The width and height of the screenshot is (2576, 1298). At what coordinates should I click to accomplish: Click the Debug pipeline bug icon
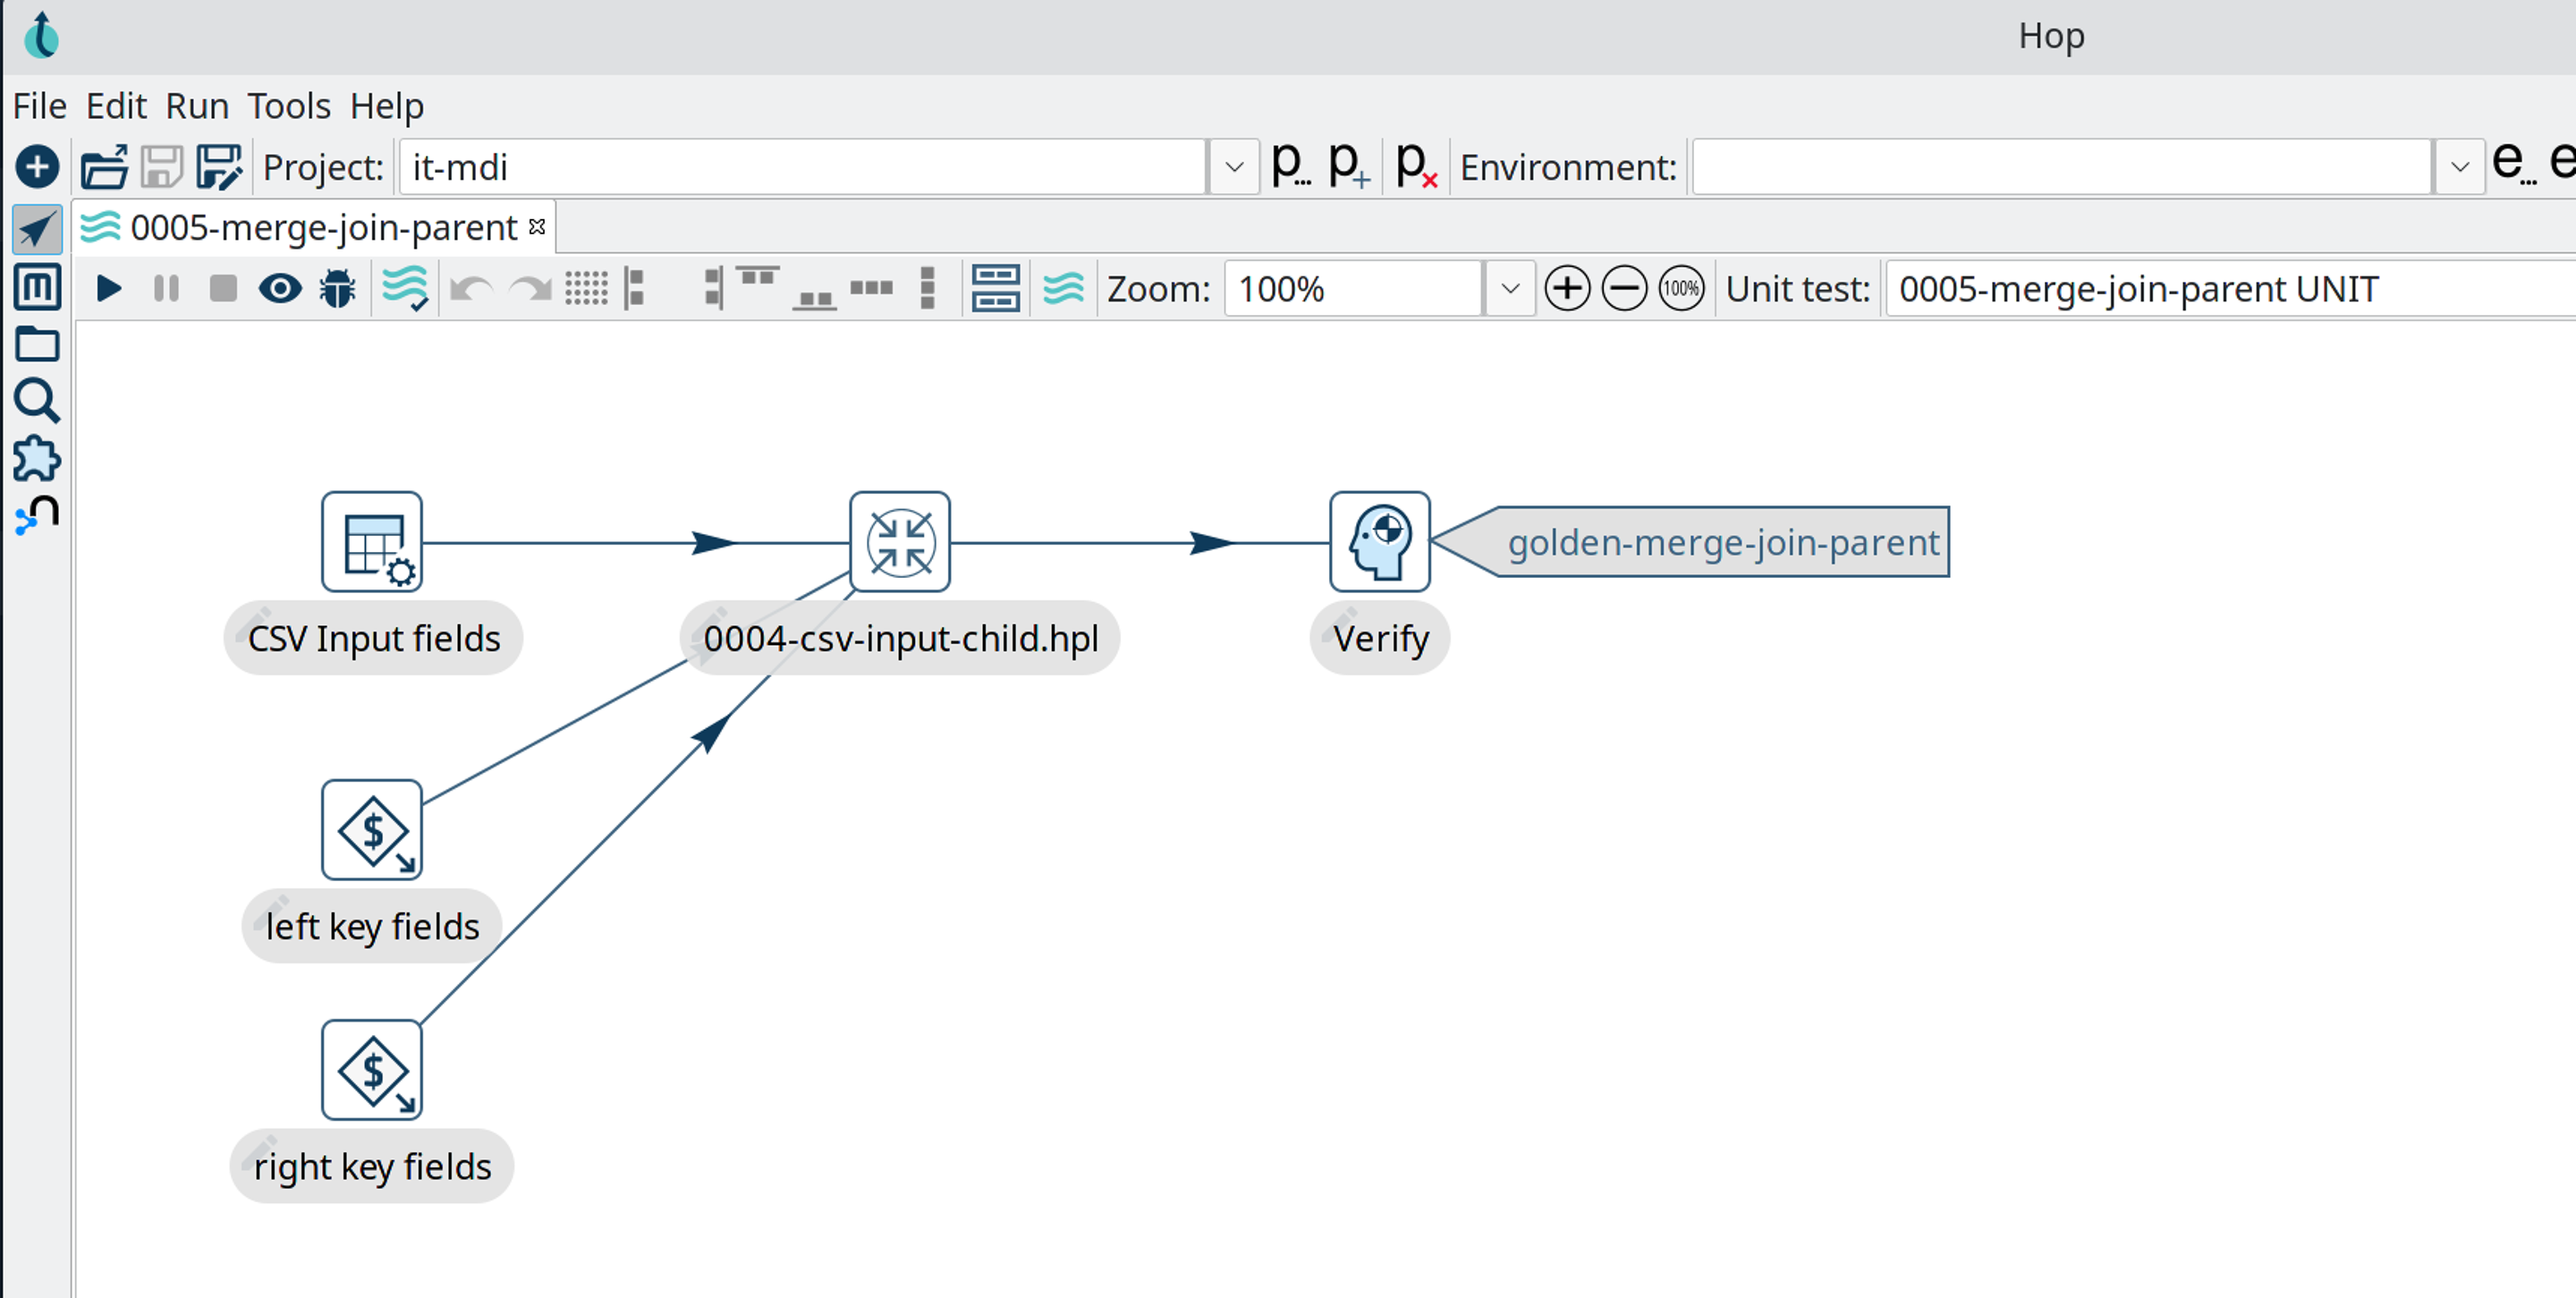tap(337, 289)
